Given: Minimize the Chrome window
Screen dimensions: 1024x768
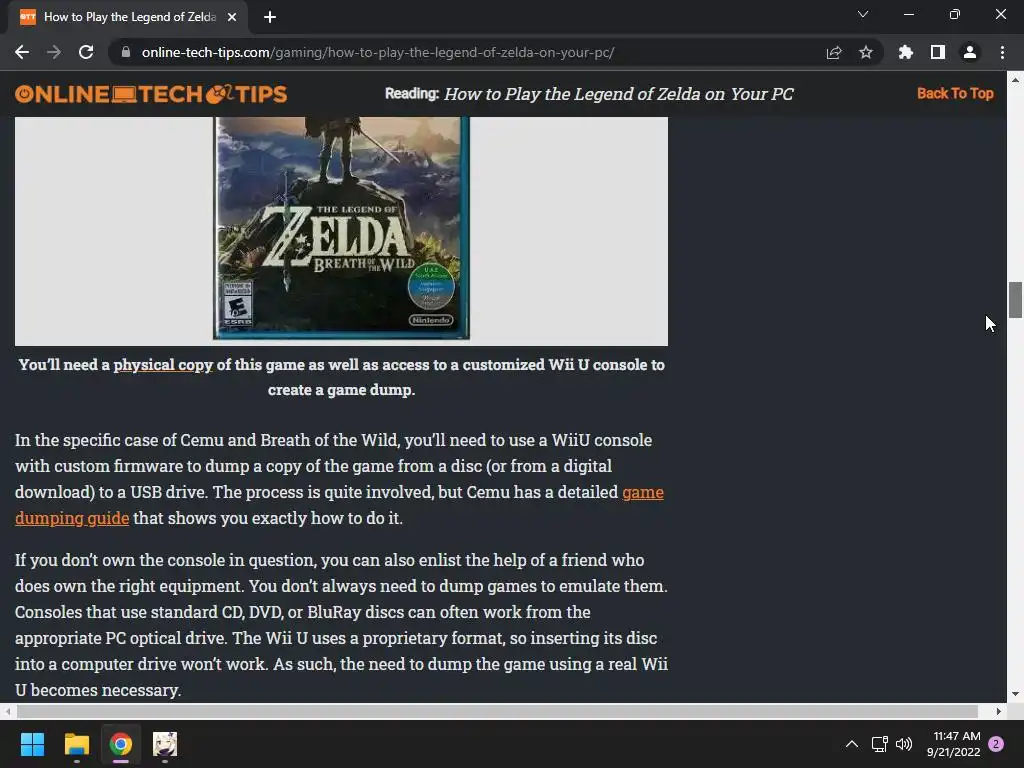Looking at the screenshot, I should (908, 14).
